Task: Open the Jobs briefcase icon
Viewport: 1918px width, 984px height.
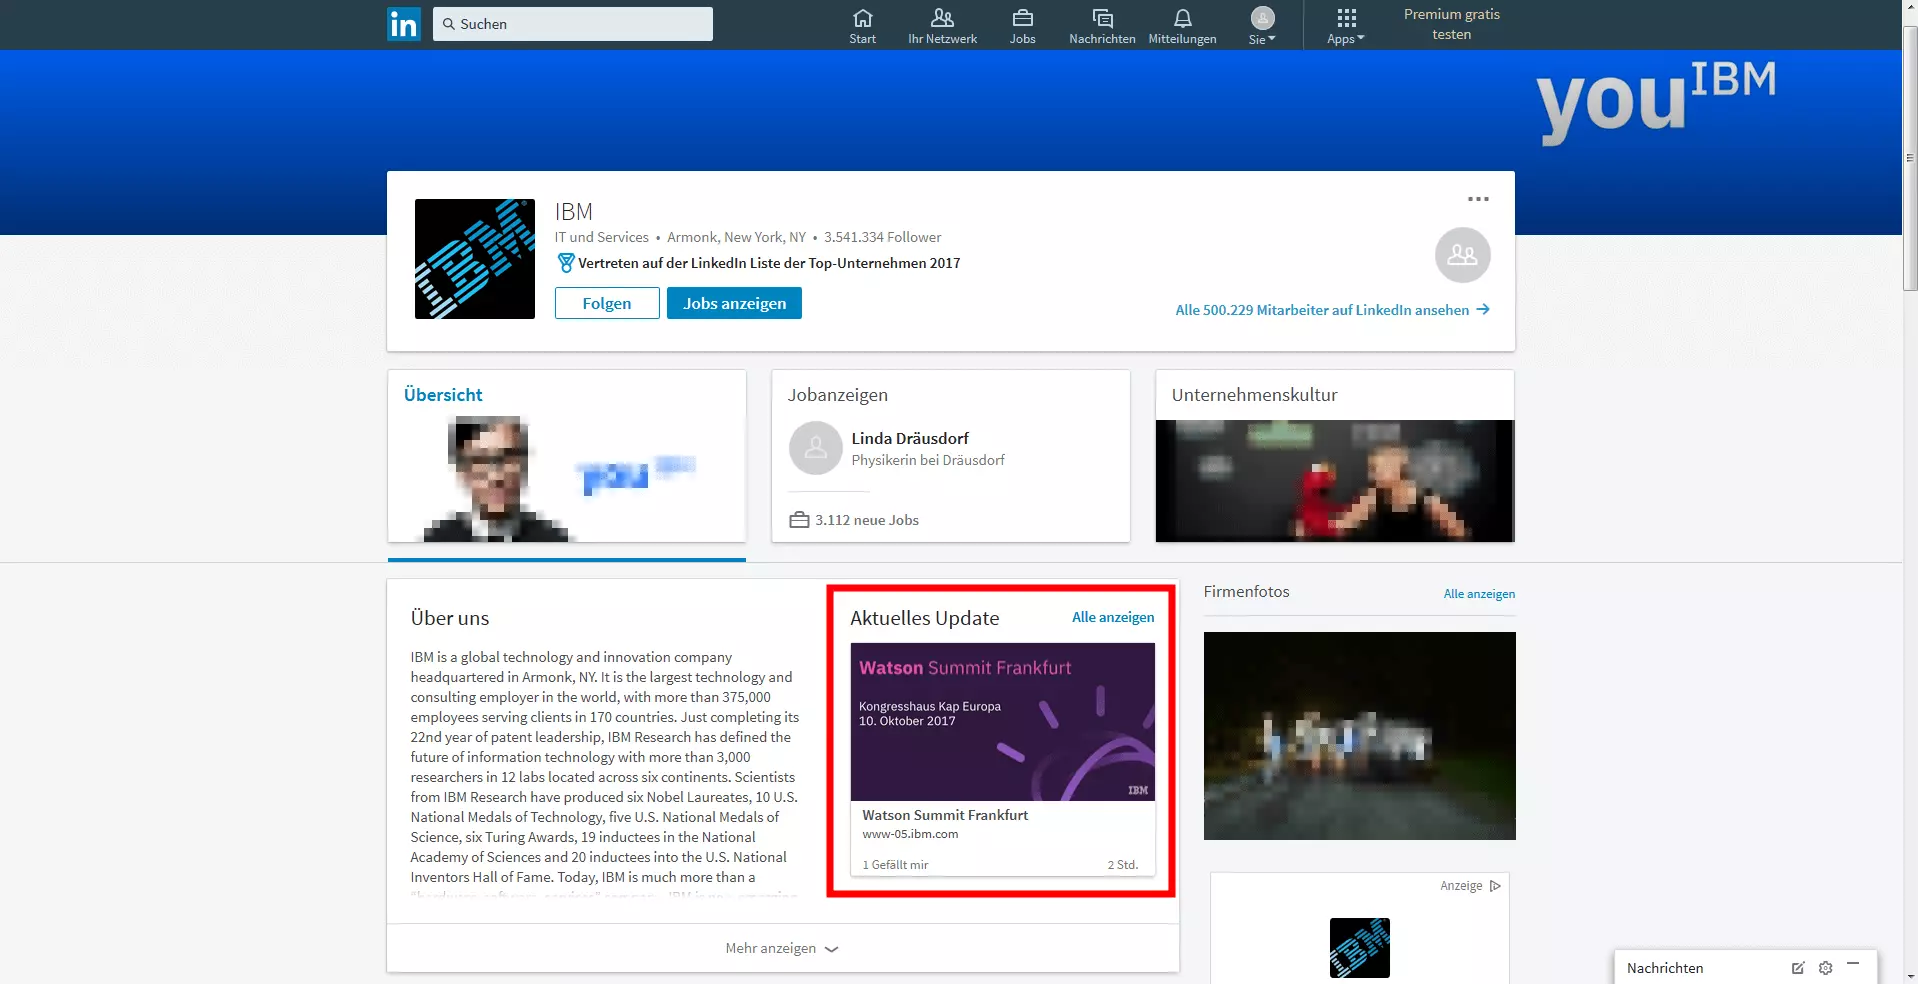Action: [x=1022, y=18]
